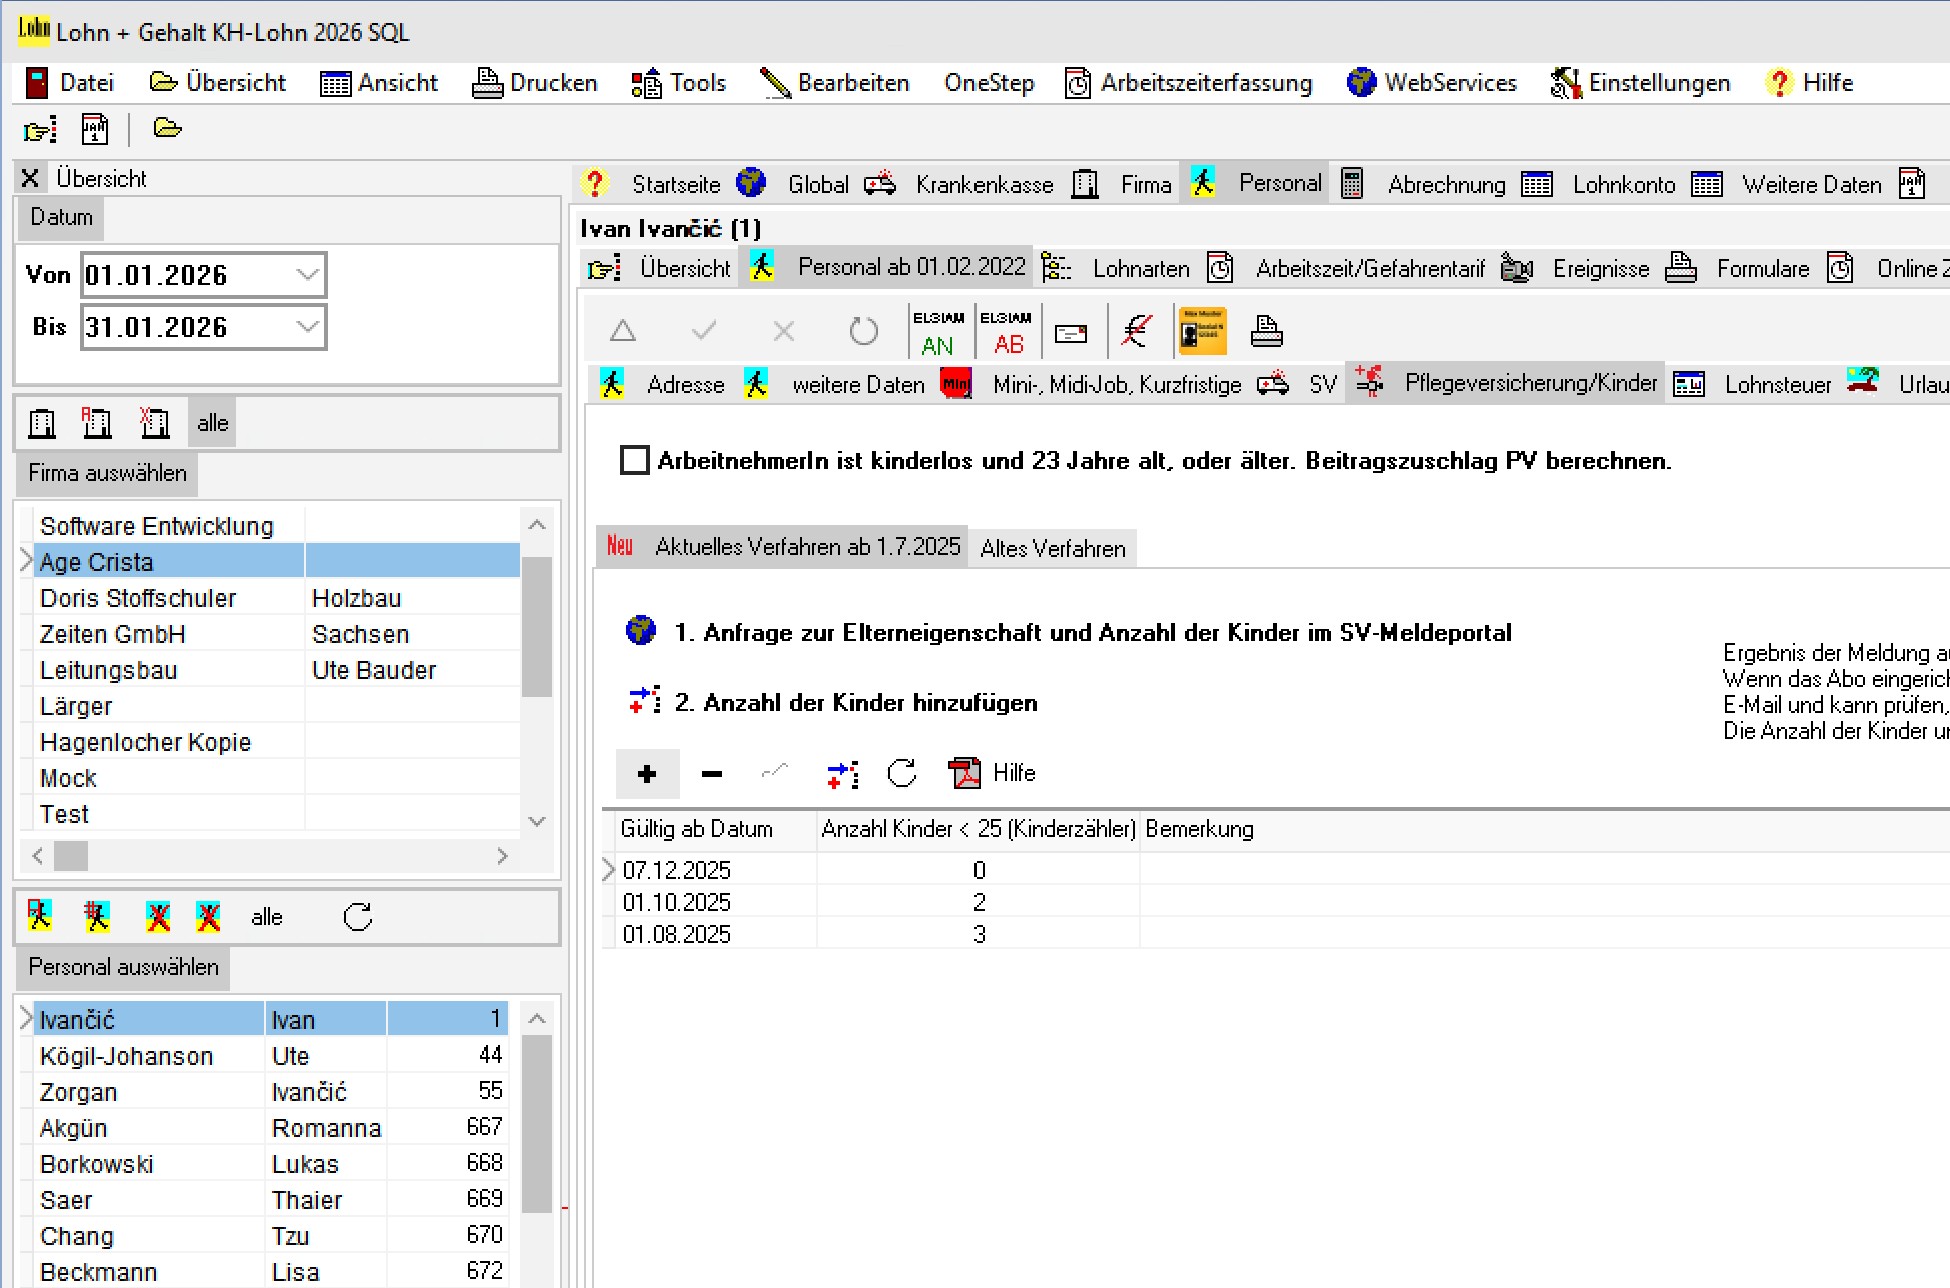Click the printer icon in personal toolbar
This screenshot has height=1288, width=1950.
(1266, 332)
